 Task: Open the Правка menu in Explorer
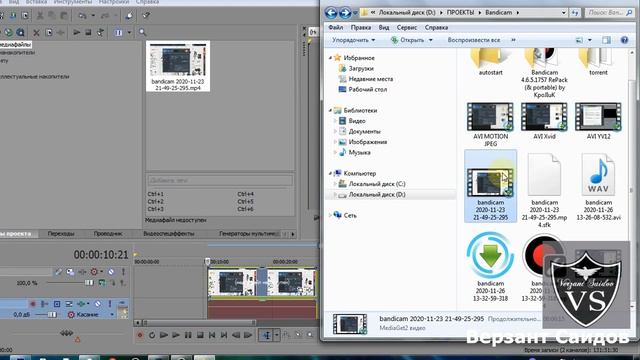pos(360,27)
